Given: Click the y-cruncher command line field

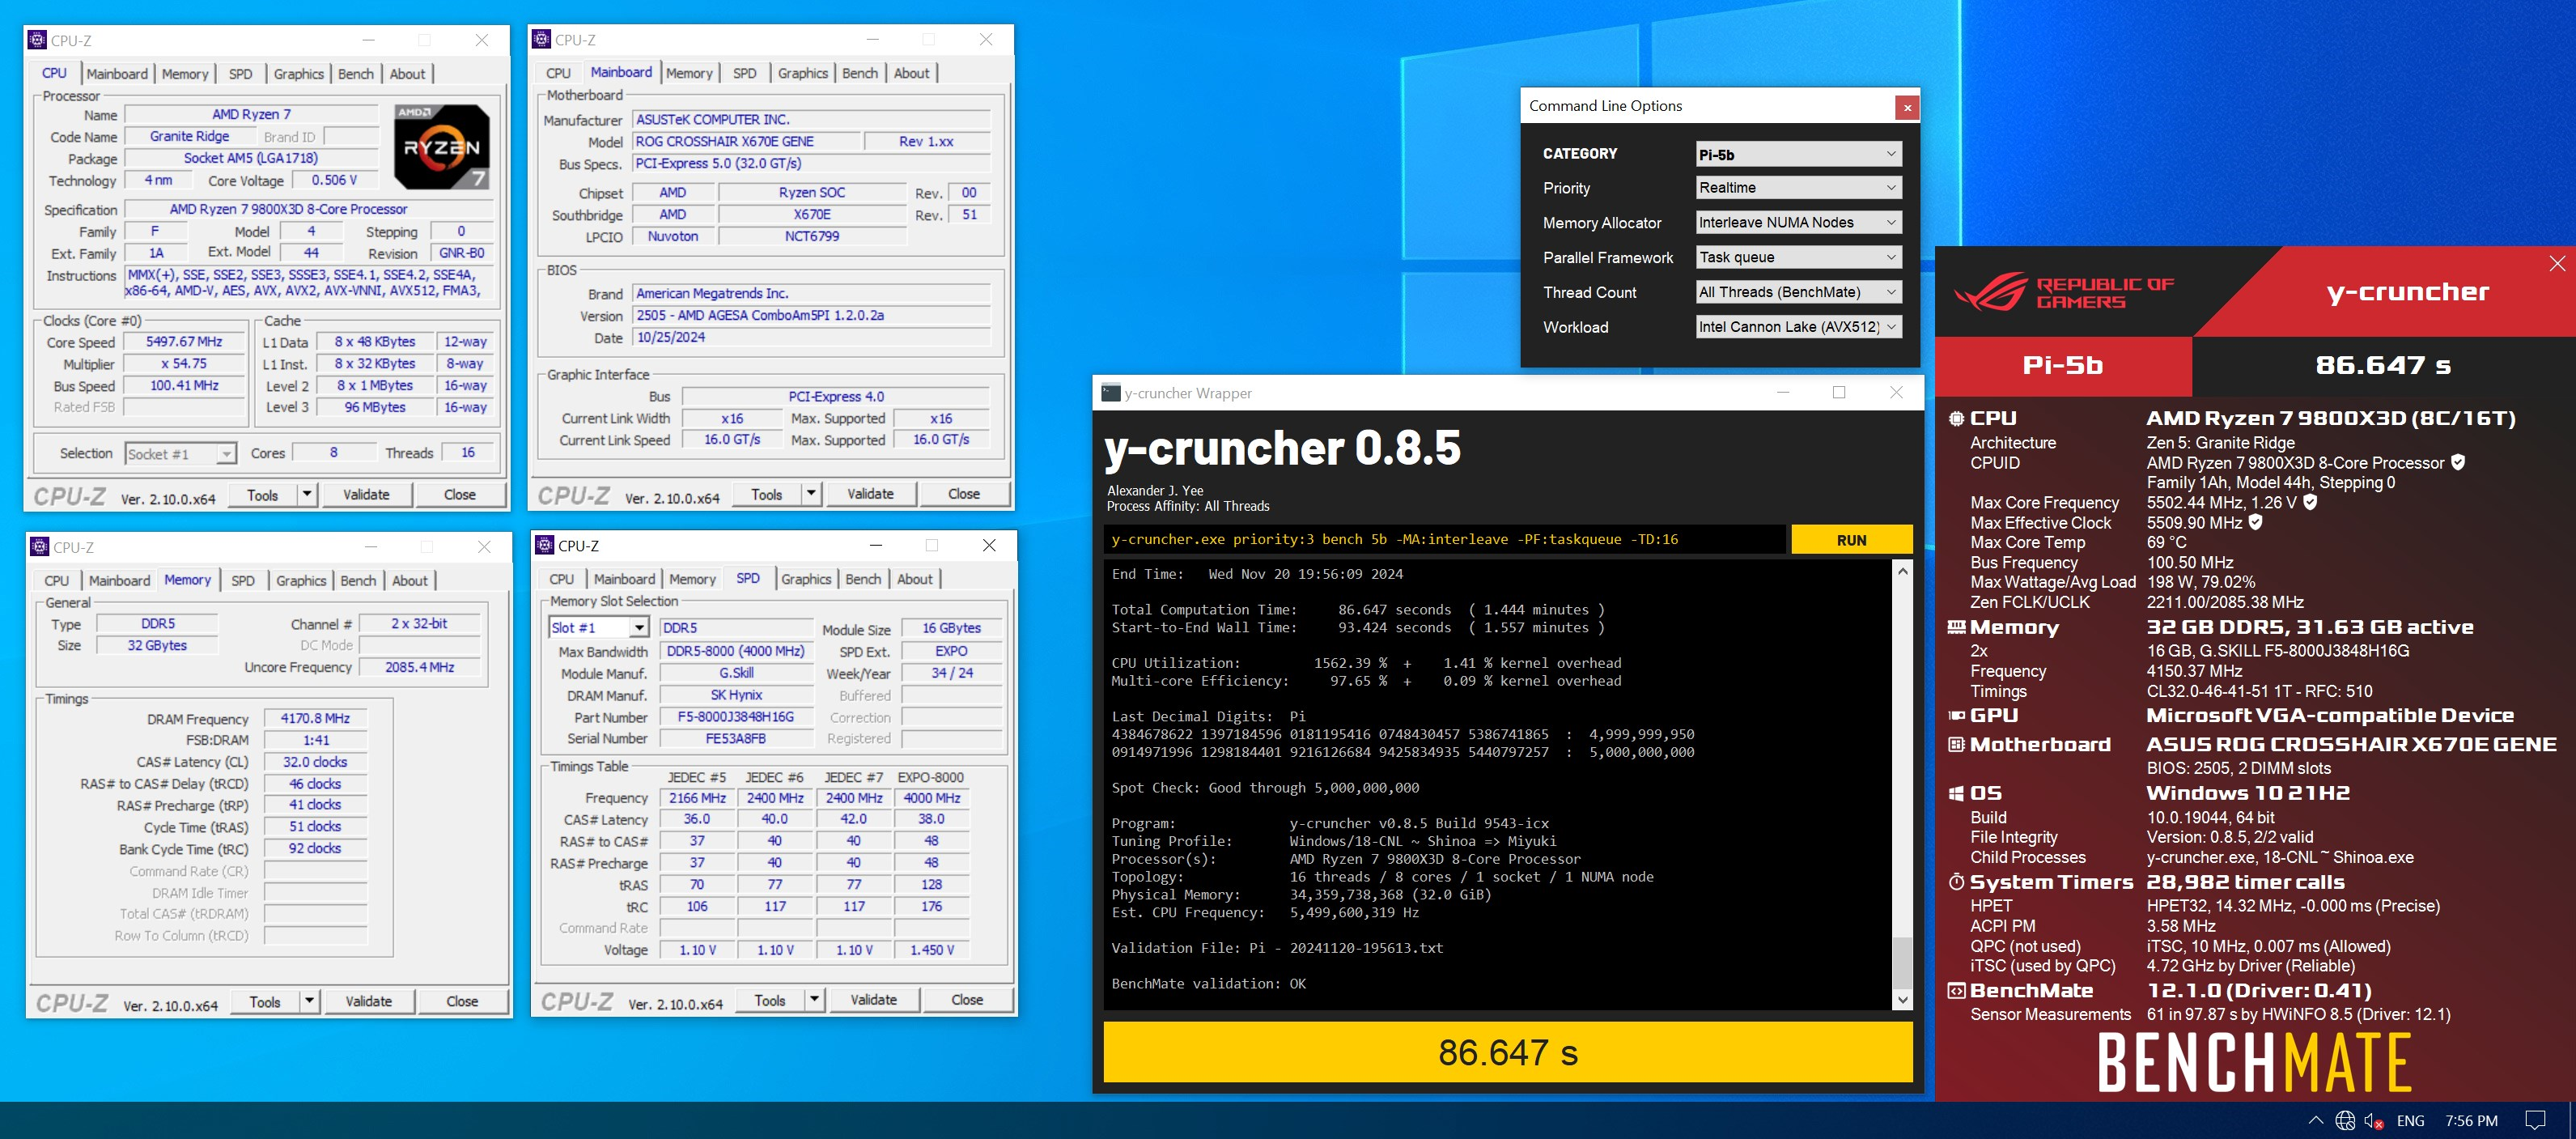Looking at the screenshot, I should click(x=1445, y=540).
